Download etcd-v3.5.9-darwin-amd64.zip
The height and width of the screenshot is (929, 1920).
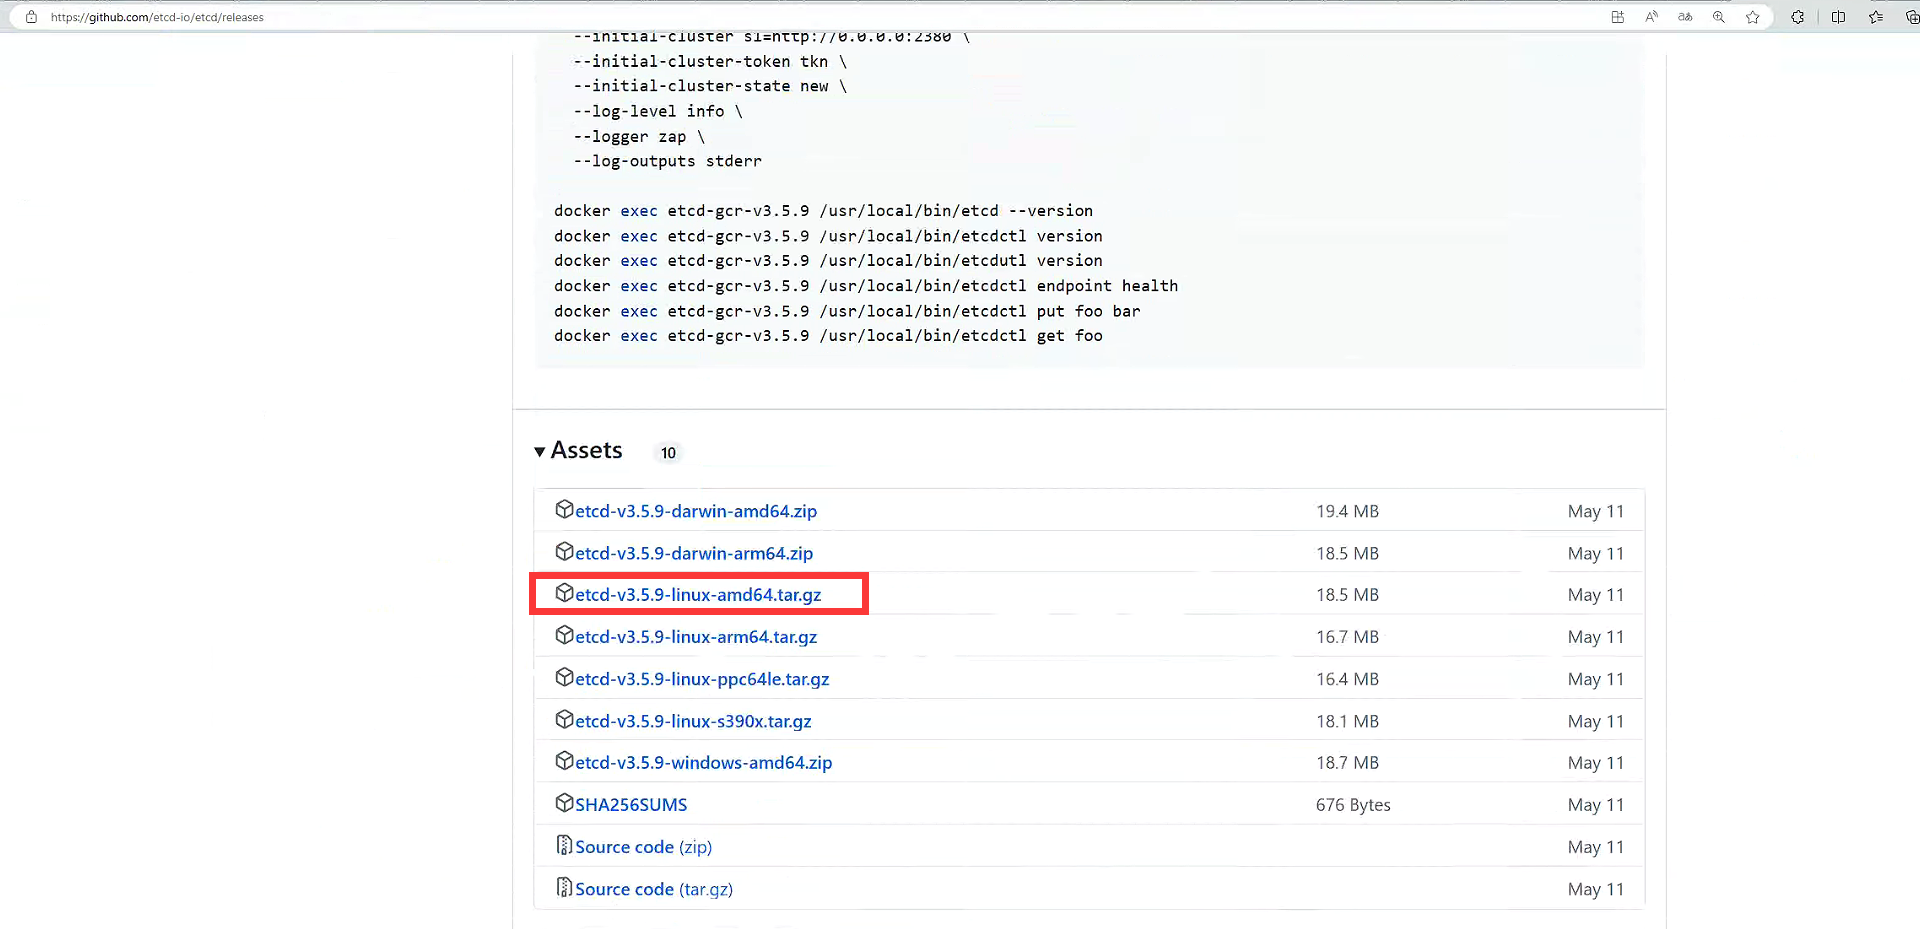(x=695, y=511)
